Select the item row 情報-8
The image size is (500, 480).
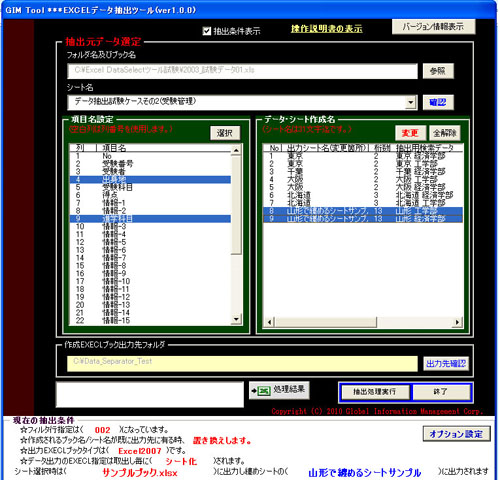coord(150,266)
